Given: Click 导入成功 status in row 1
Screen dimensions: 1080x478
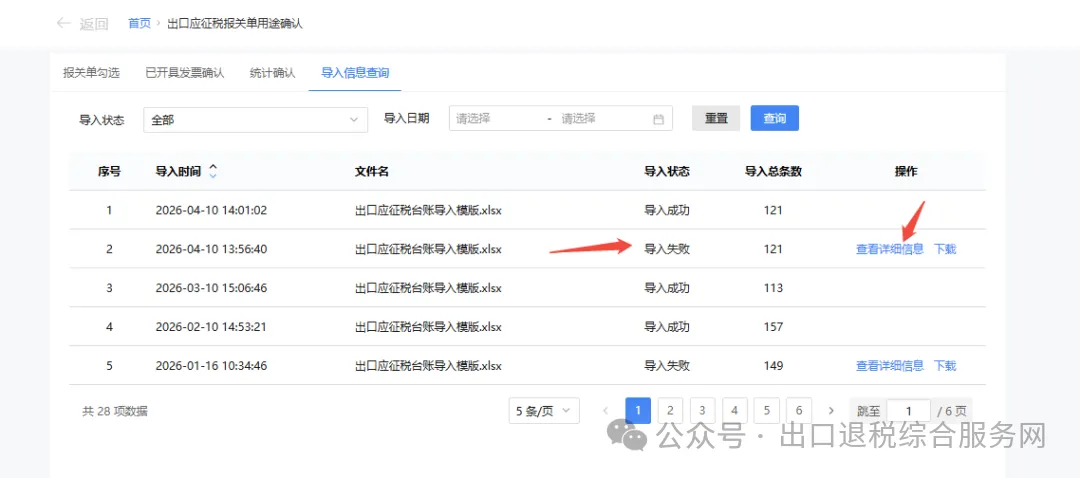Looking at the screenshot, I should point(667,210).
